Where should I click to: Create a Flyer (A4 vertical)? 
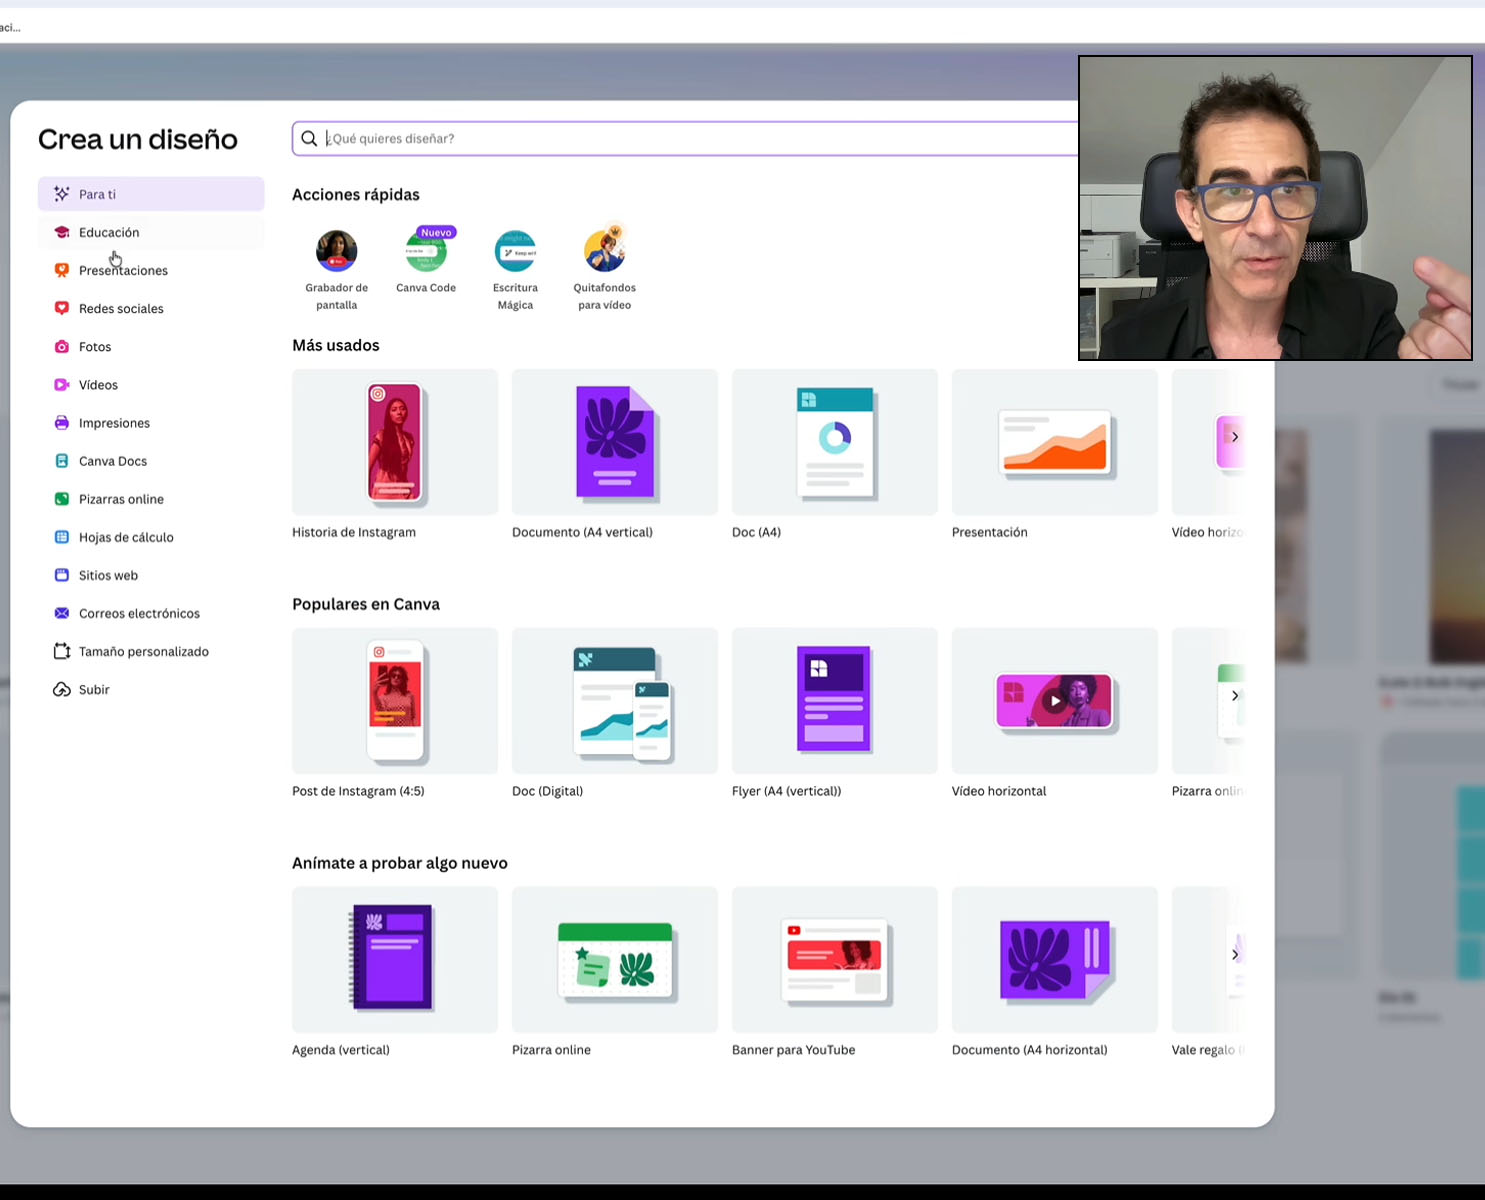835,701
